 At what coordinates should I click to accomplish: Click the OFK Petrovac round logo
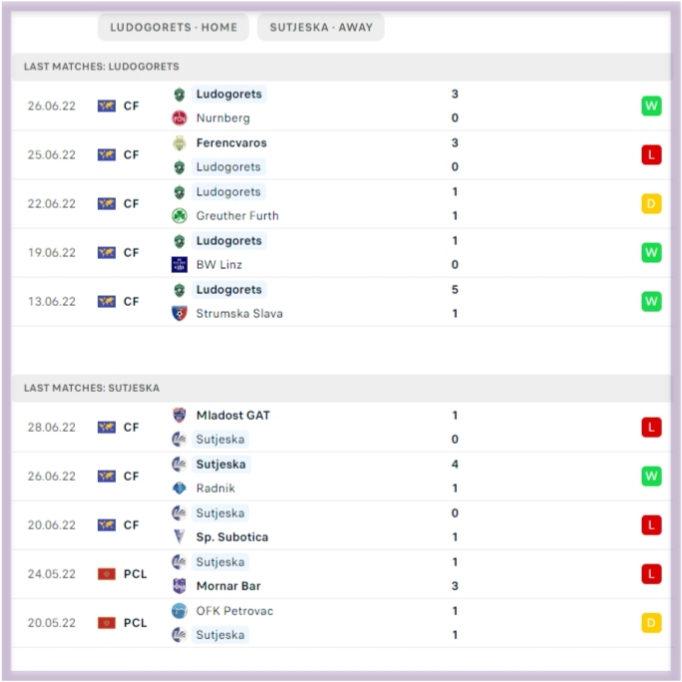pos(179,611)
